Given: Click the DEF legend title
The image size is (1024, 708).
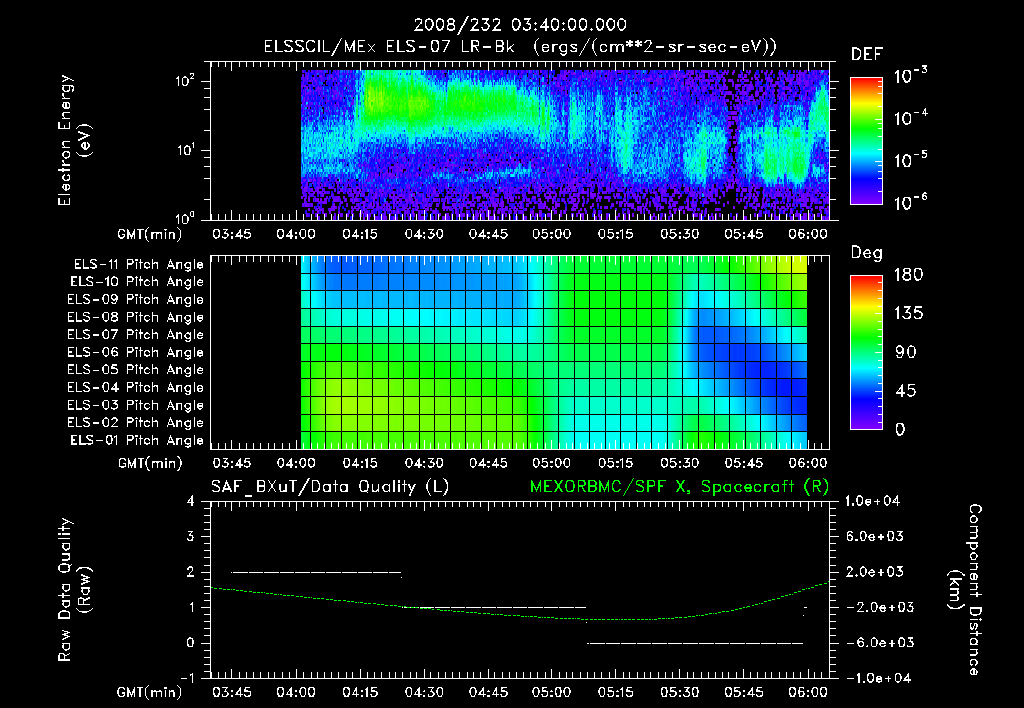Looking at the screenshot, I should (867, 55).
